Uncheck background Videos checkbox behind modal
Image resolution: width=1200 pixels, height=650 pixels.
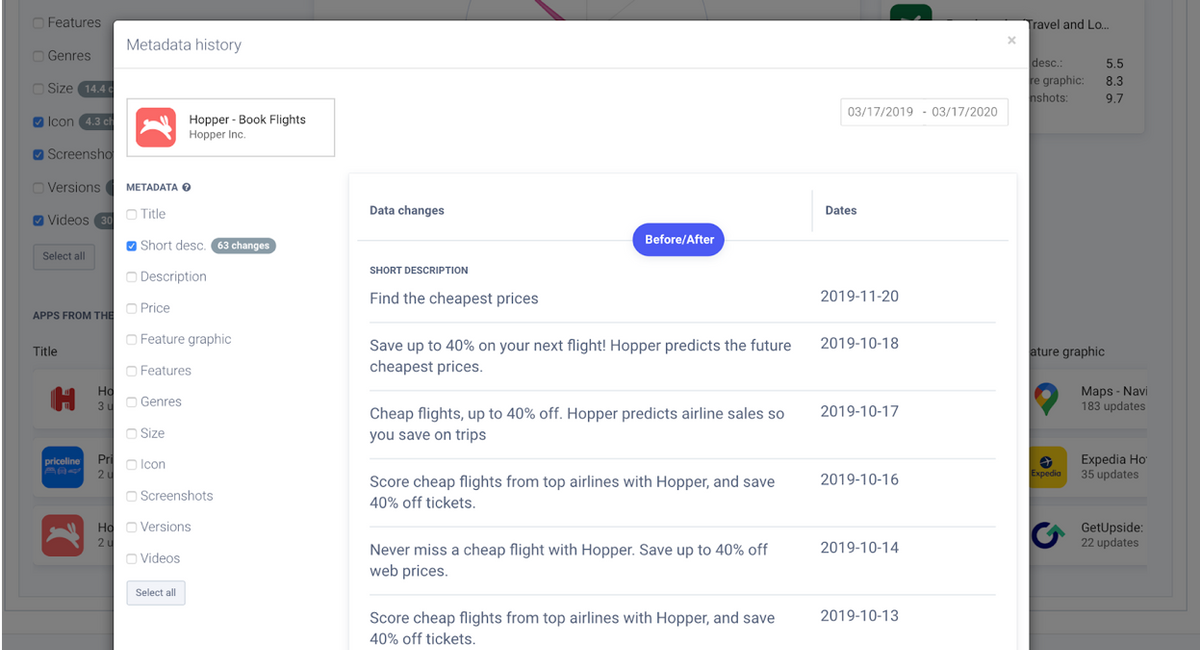[38, 220]
